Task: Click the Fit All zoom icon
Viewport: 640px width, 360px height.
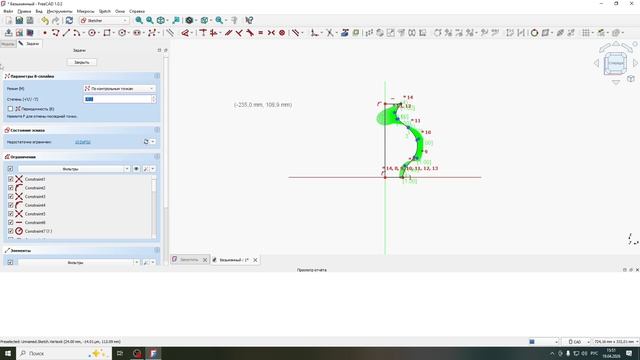Action: (x=139, y=20)
